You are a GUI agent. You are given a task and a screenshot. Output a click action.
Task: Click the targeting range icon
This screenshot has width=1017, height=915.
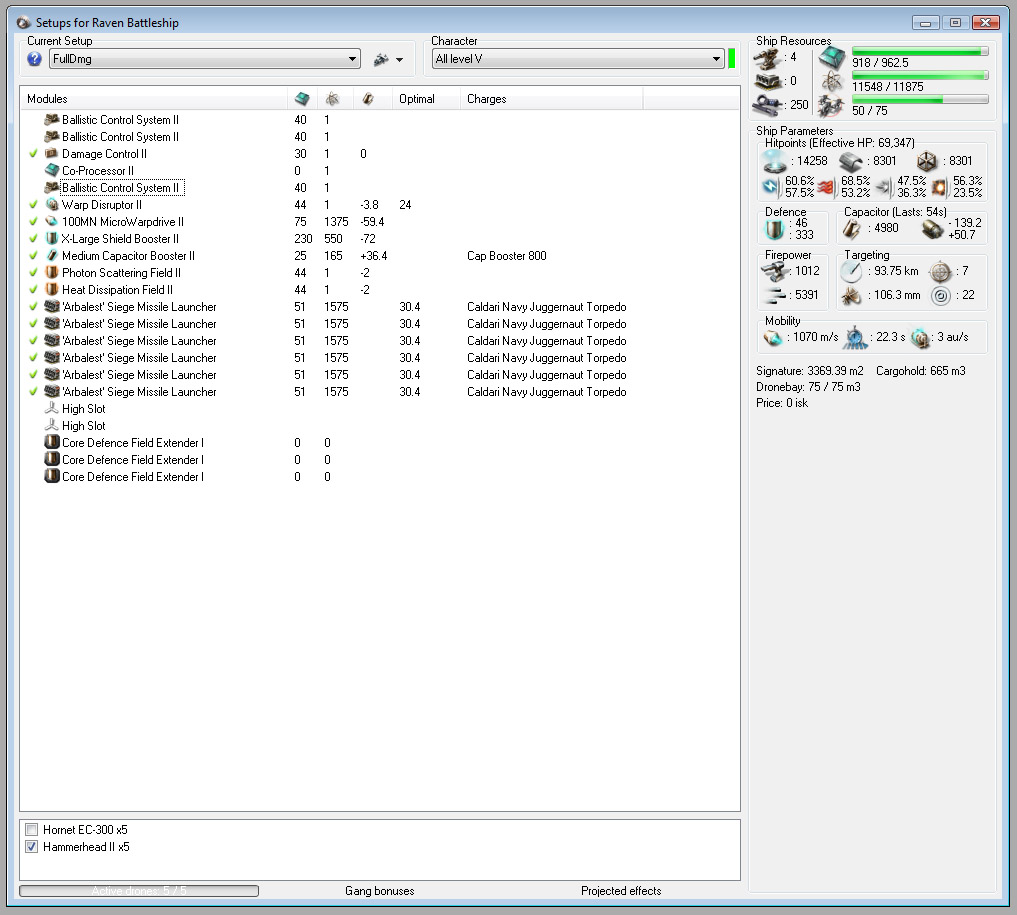(850, 271)
